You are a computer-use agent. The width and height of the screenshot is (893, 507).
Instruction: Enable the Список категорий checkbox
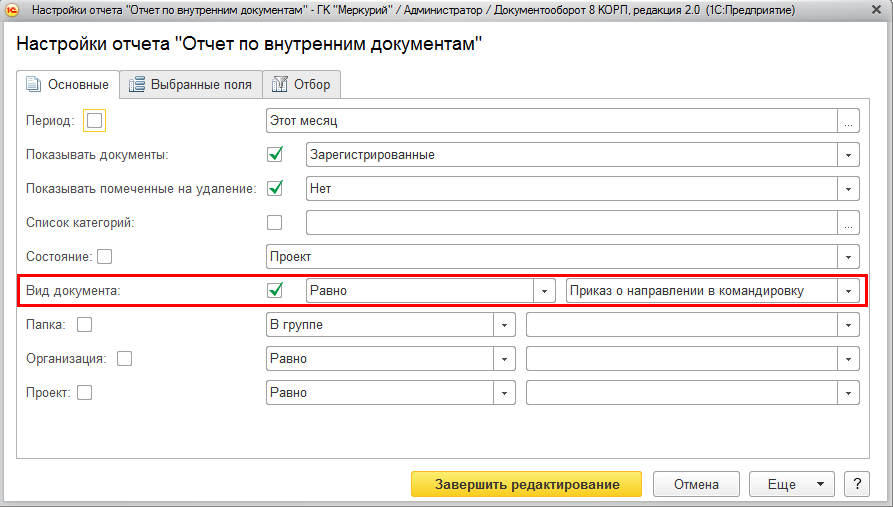(x=275, y=223)
